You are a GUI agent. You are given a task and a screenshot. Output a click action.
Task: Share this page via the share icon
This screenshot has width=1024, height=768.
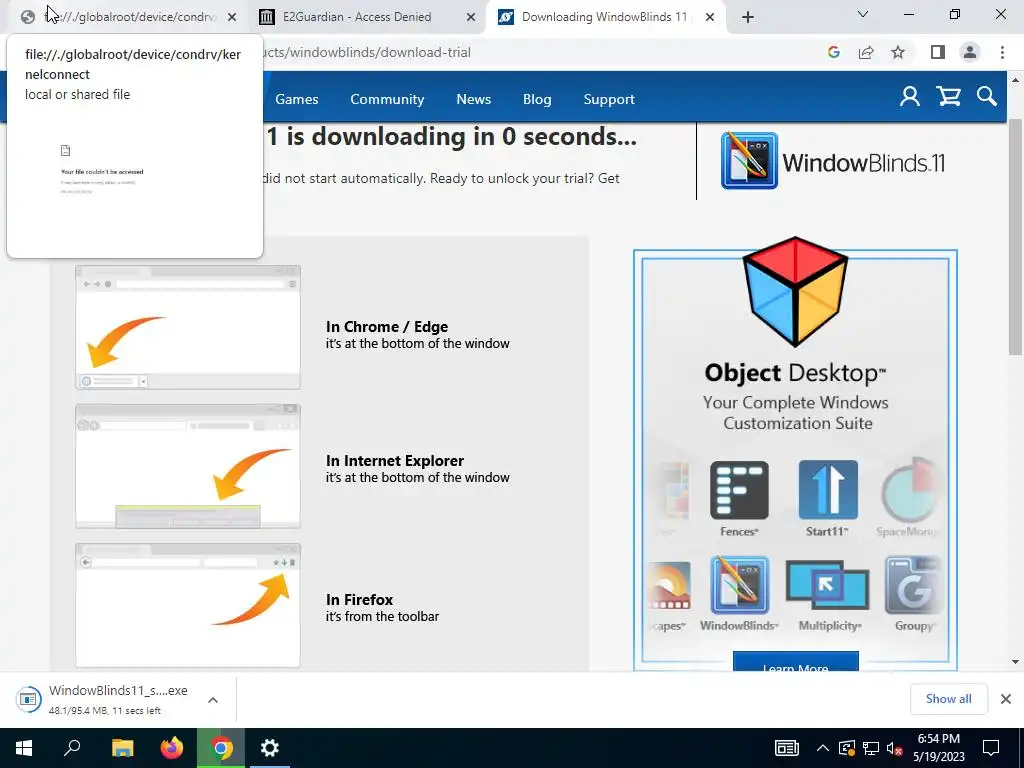click(866, 52)
